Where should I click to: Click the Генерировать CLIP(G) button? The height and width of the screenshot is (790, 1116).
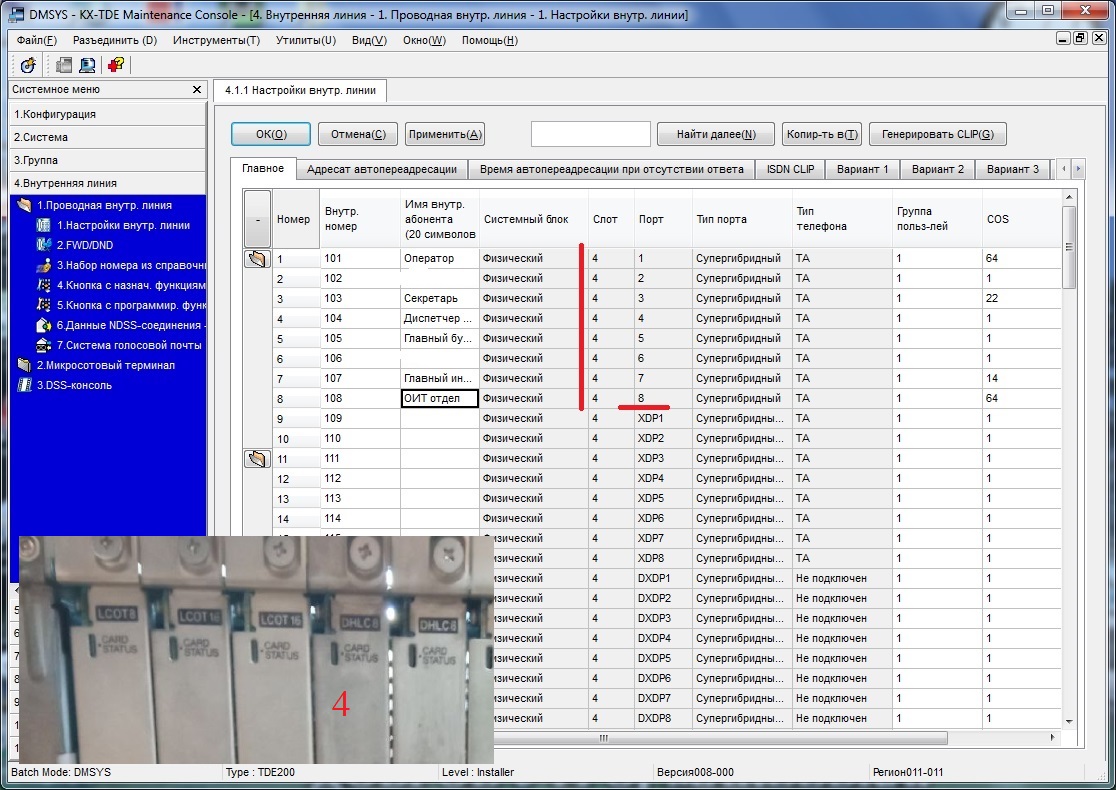click(937, 135)
